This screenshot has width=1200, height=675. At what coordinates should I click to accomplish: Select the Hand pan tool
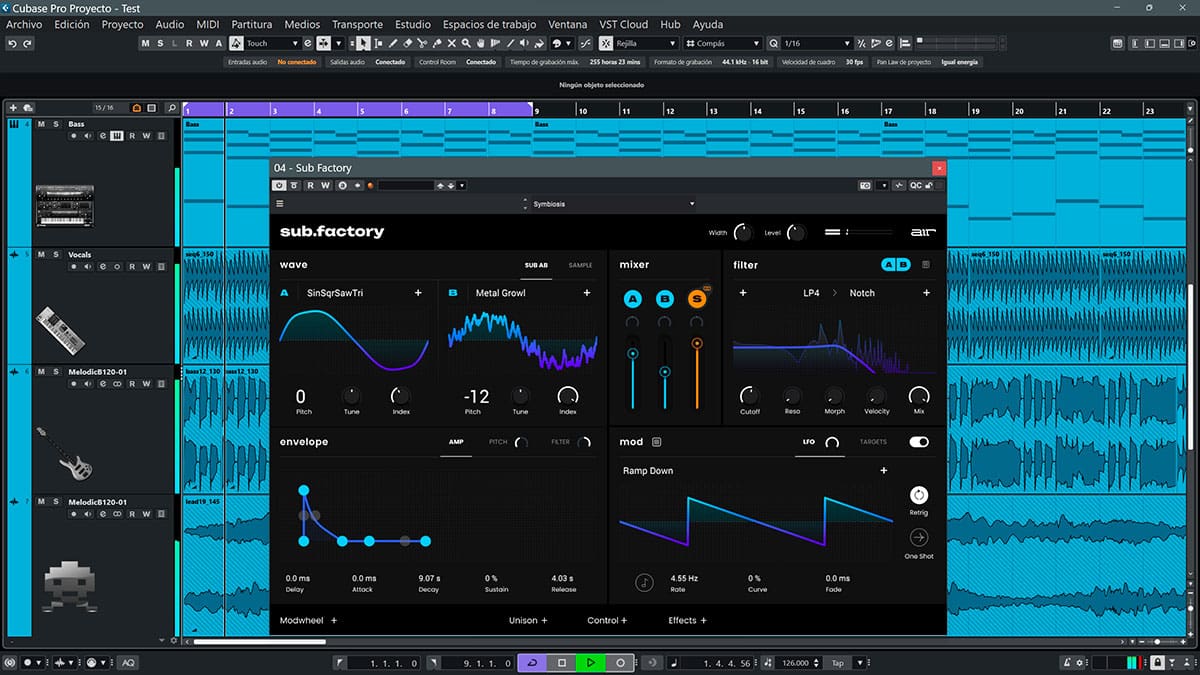pyautogui.click(x=481, y=43)
